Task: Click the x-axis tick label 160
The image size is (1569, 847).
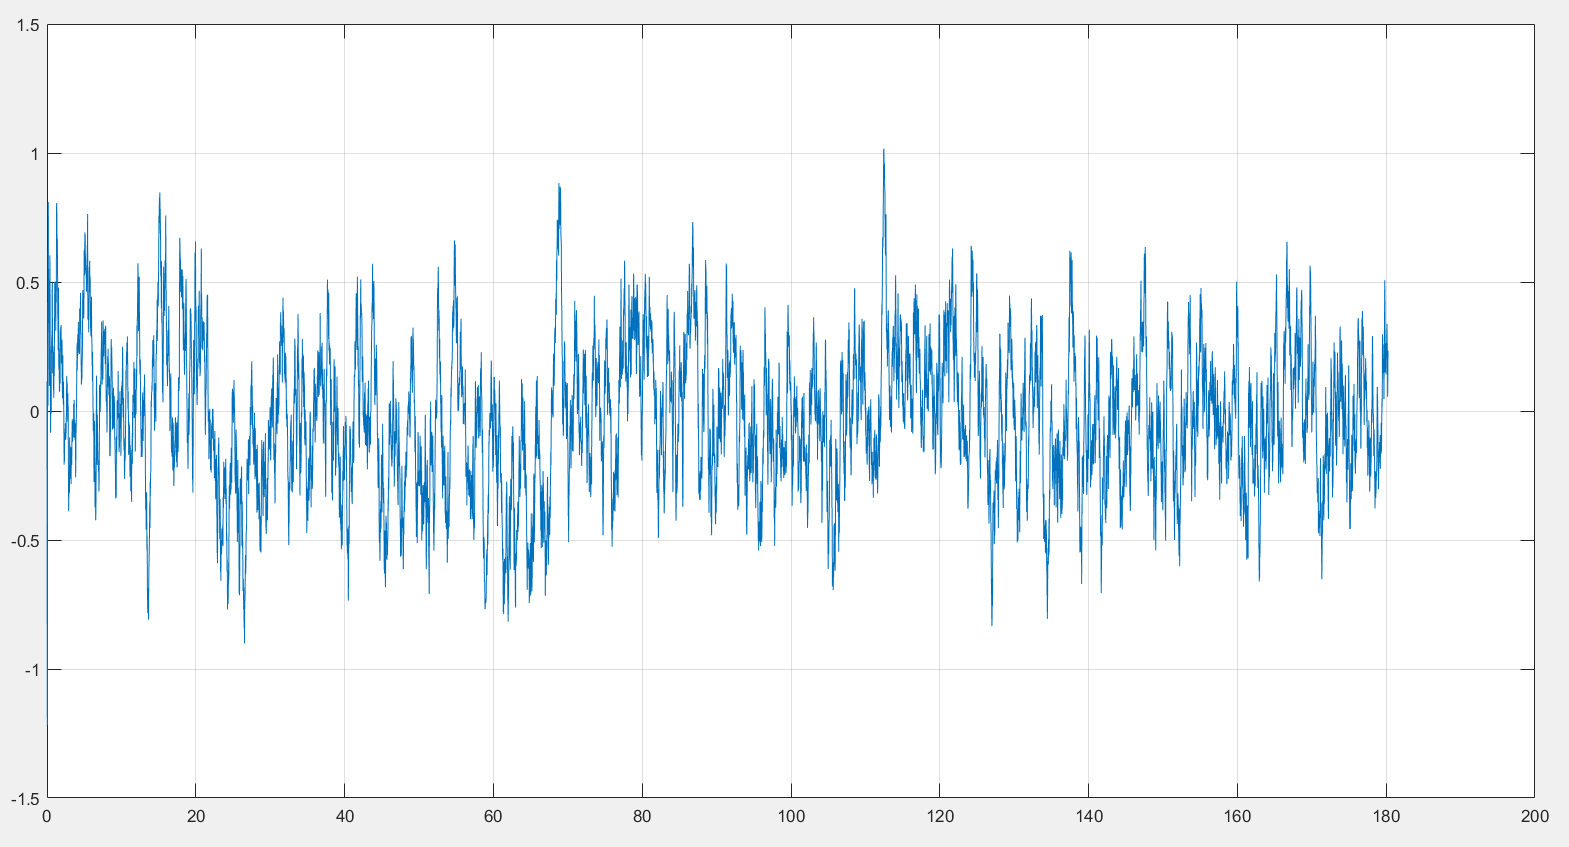Action: pos(1237,816)
